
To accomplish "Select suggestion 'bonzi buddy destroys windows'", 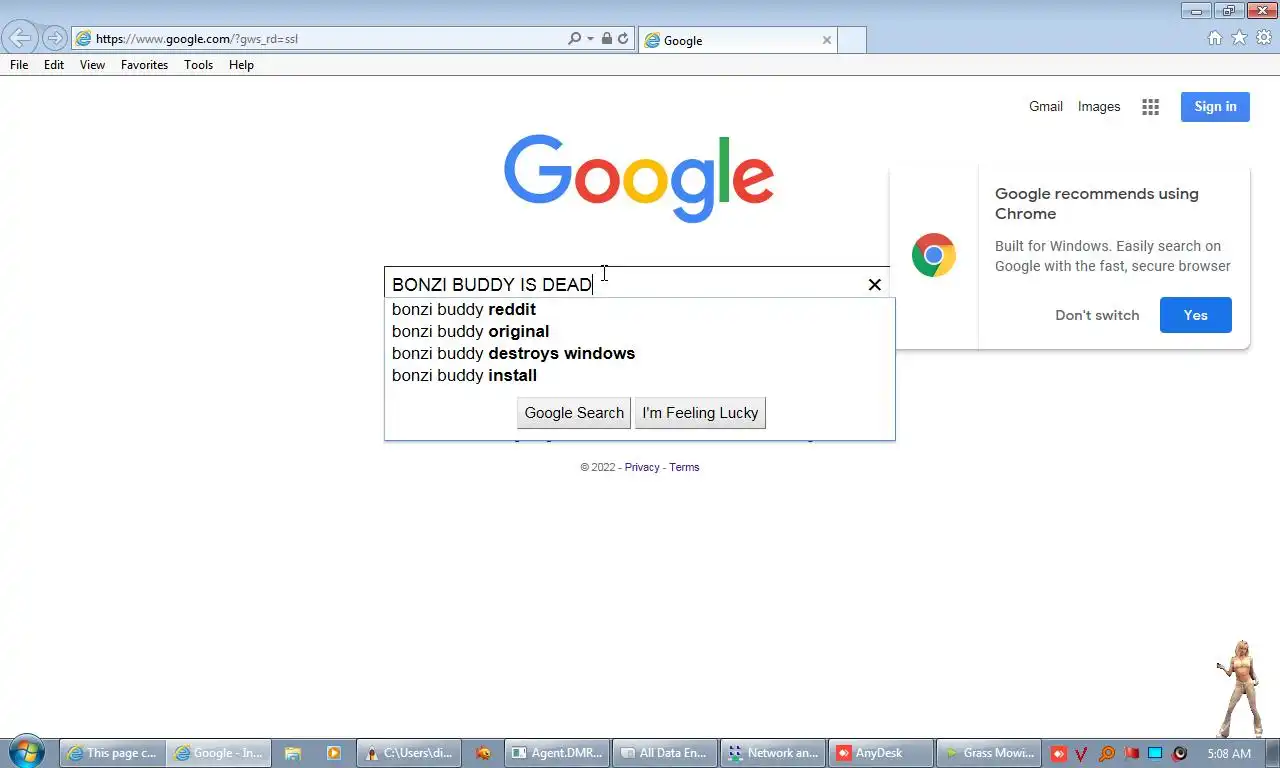I will [639, 353].
